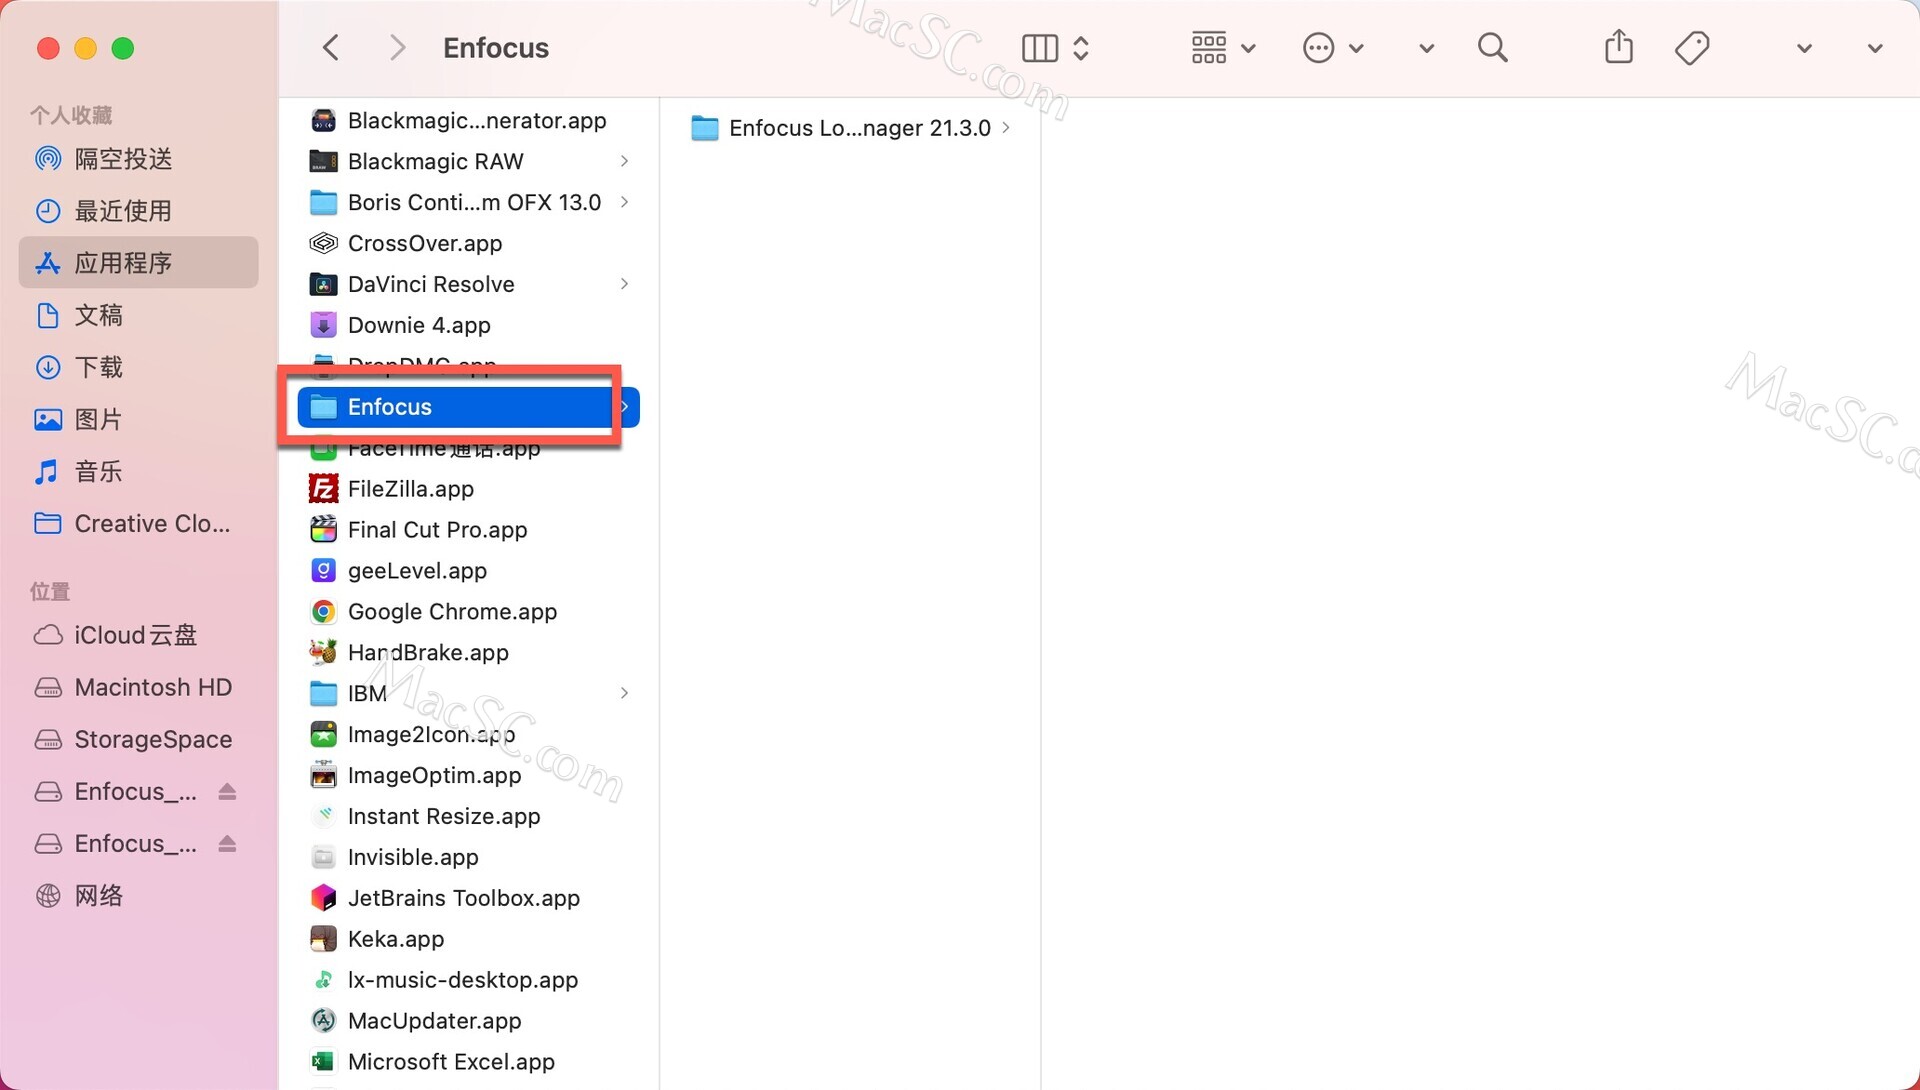The width and height of the screenshot is (1920, 1090).
Task: Open Network (网络) in sidebar
Action: tap(138, 895)
